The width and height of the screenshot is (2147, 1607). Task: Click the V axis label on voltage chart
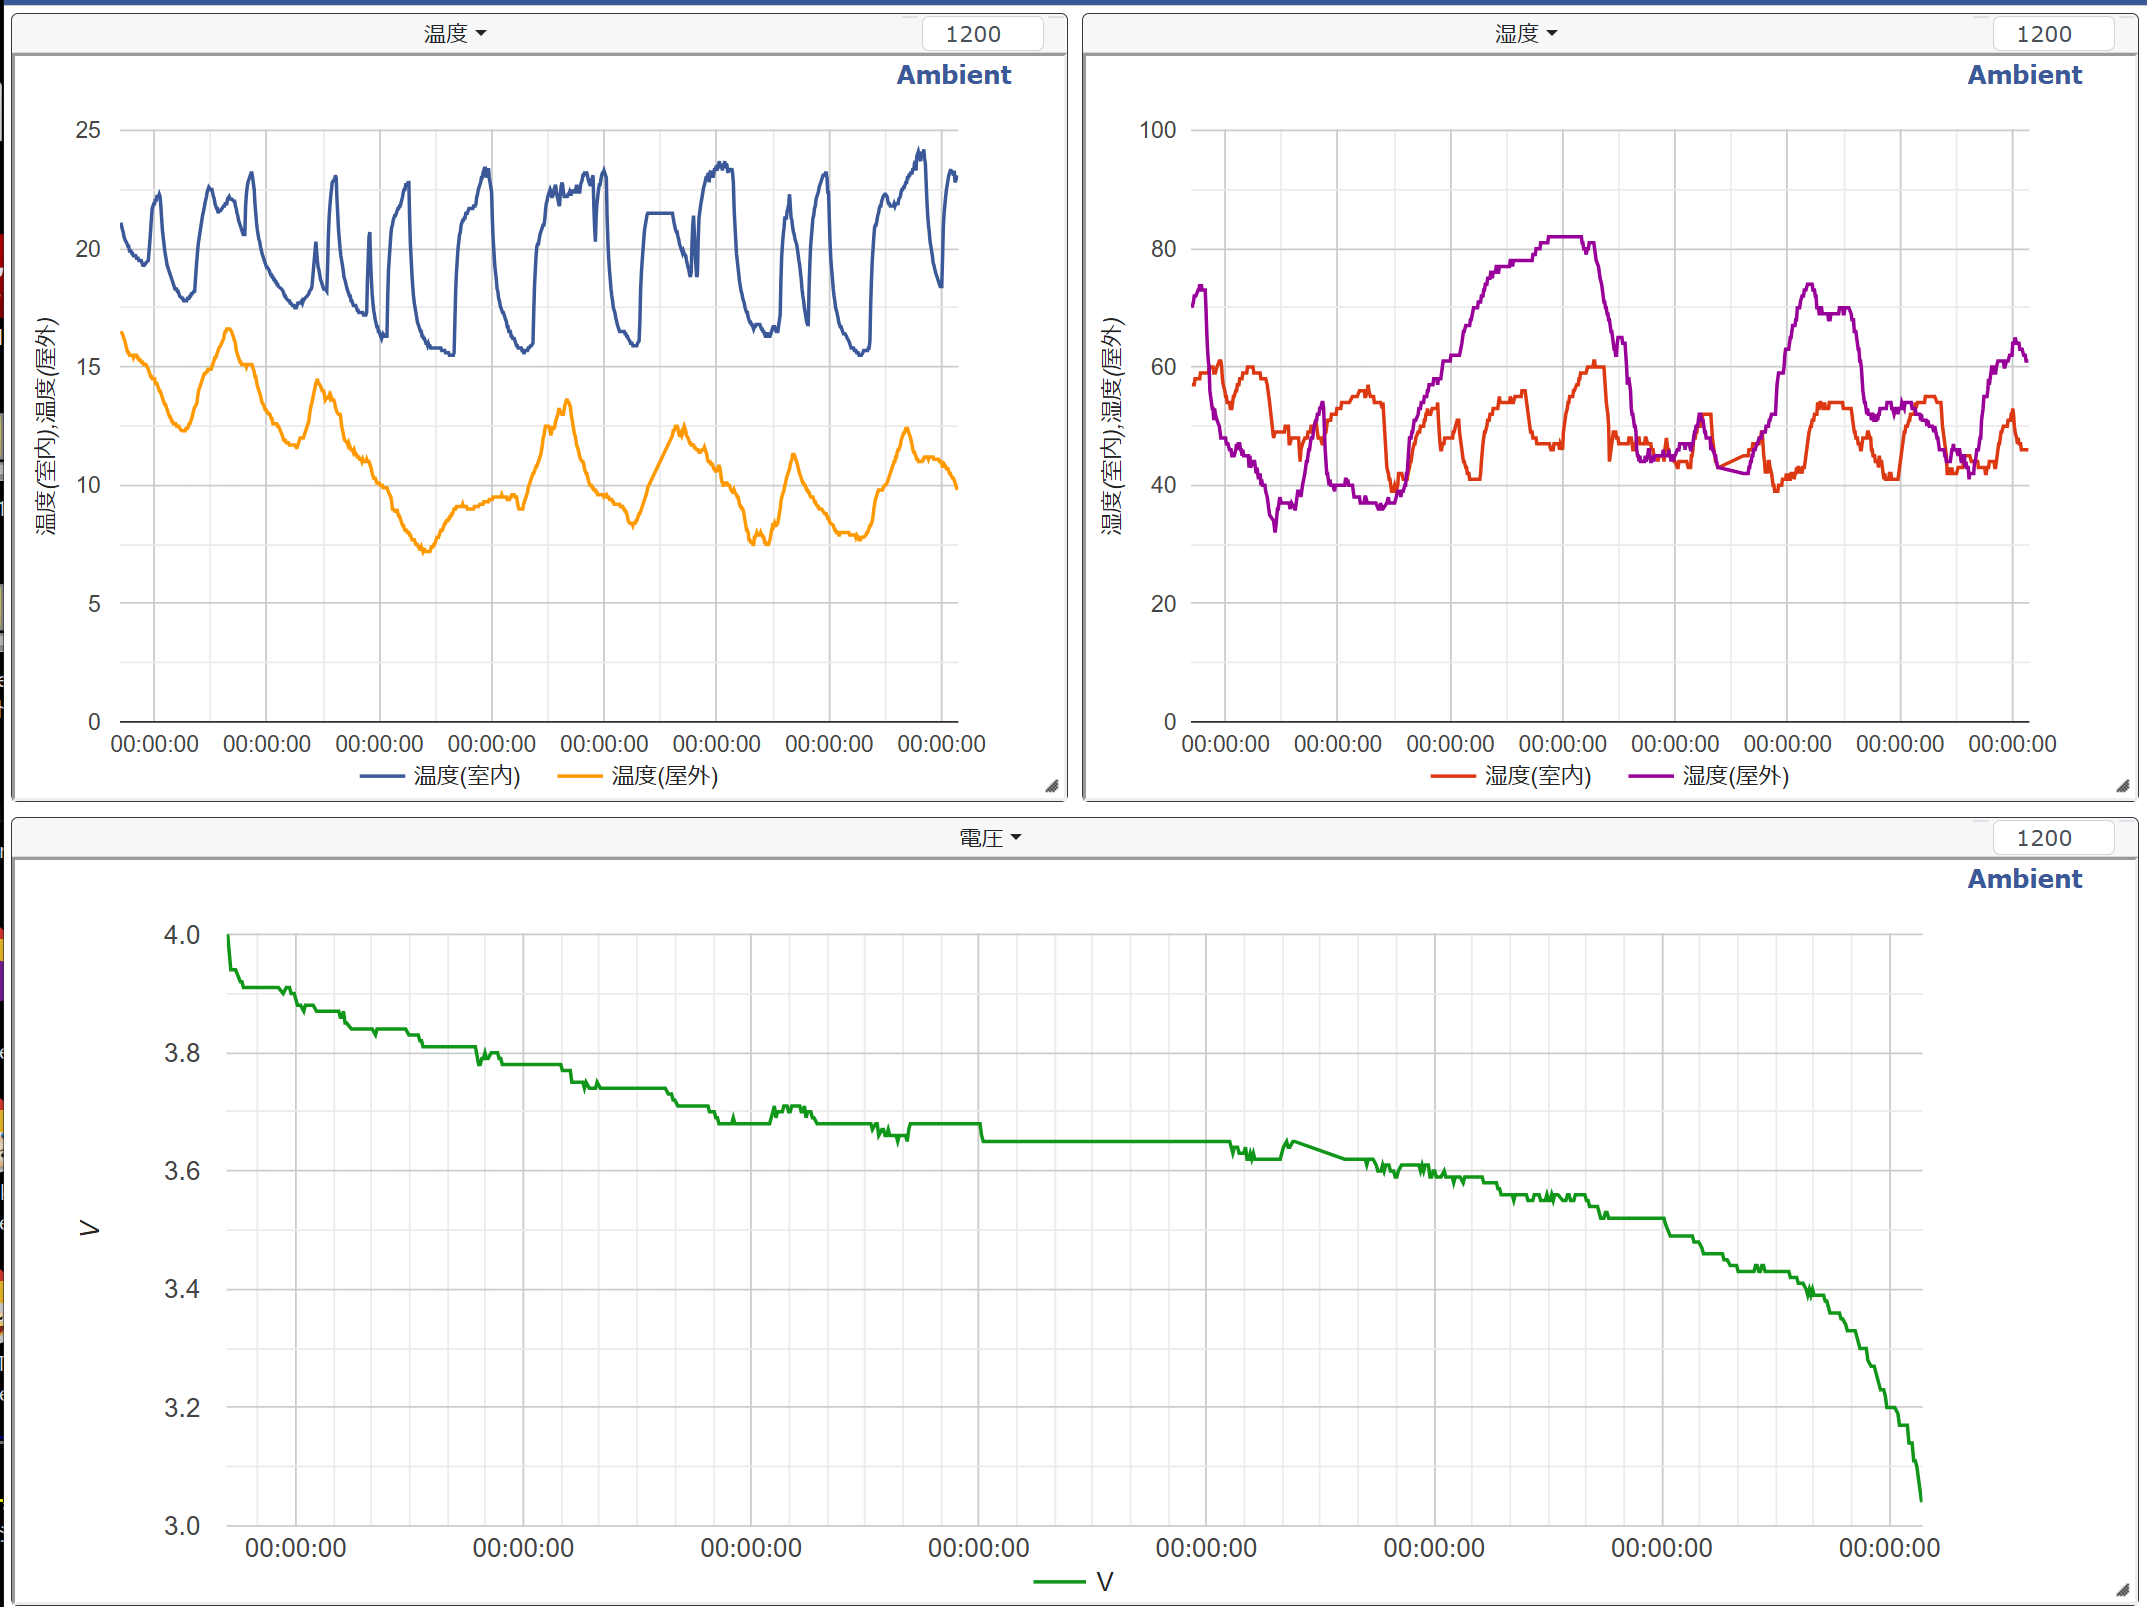pyautogui.click(x=90, y=1229)
